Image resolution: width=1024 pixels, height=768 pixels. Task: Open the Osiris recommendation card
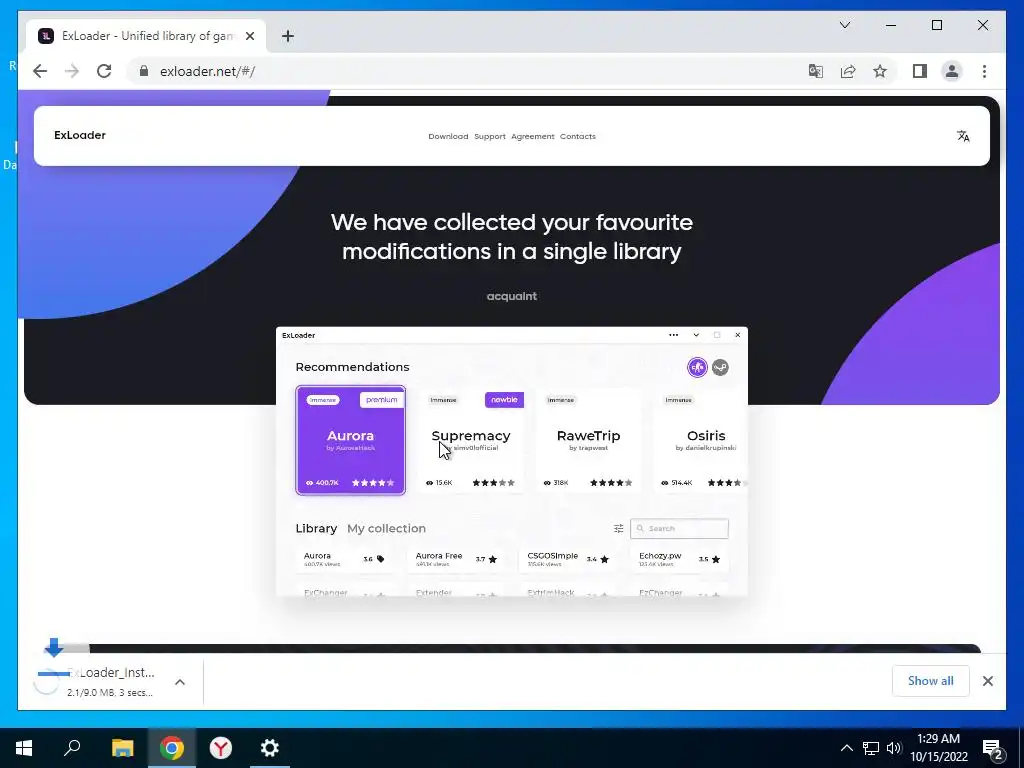[701, 440]
